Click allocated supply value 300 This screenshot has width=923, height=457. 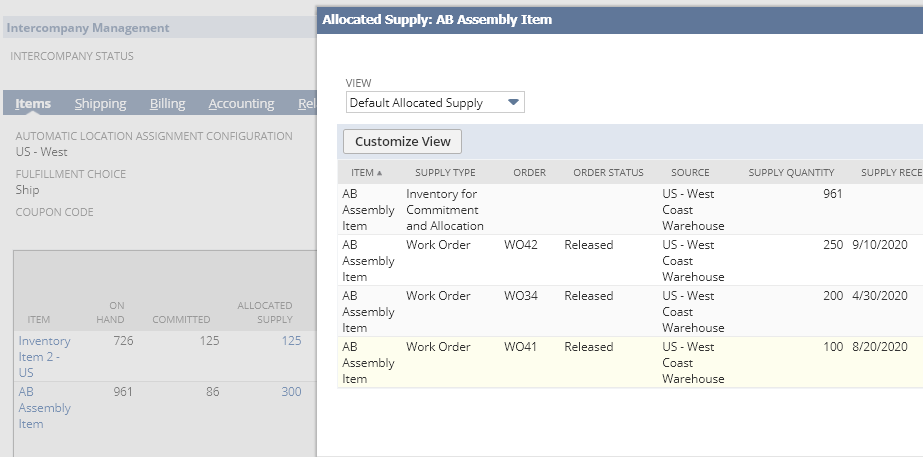tap(291, 392)
